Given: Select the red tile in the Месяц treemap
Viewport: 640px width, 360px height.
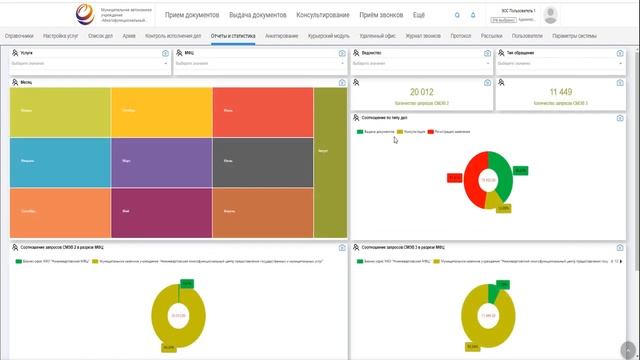Looking at the screenshot, I should click(263, 112).
